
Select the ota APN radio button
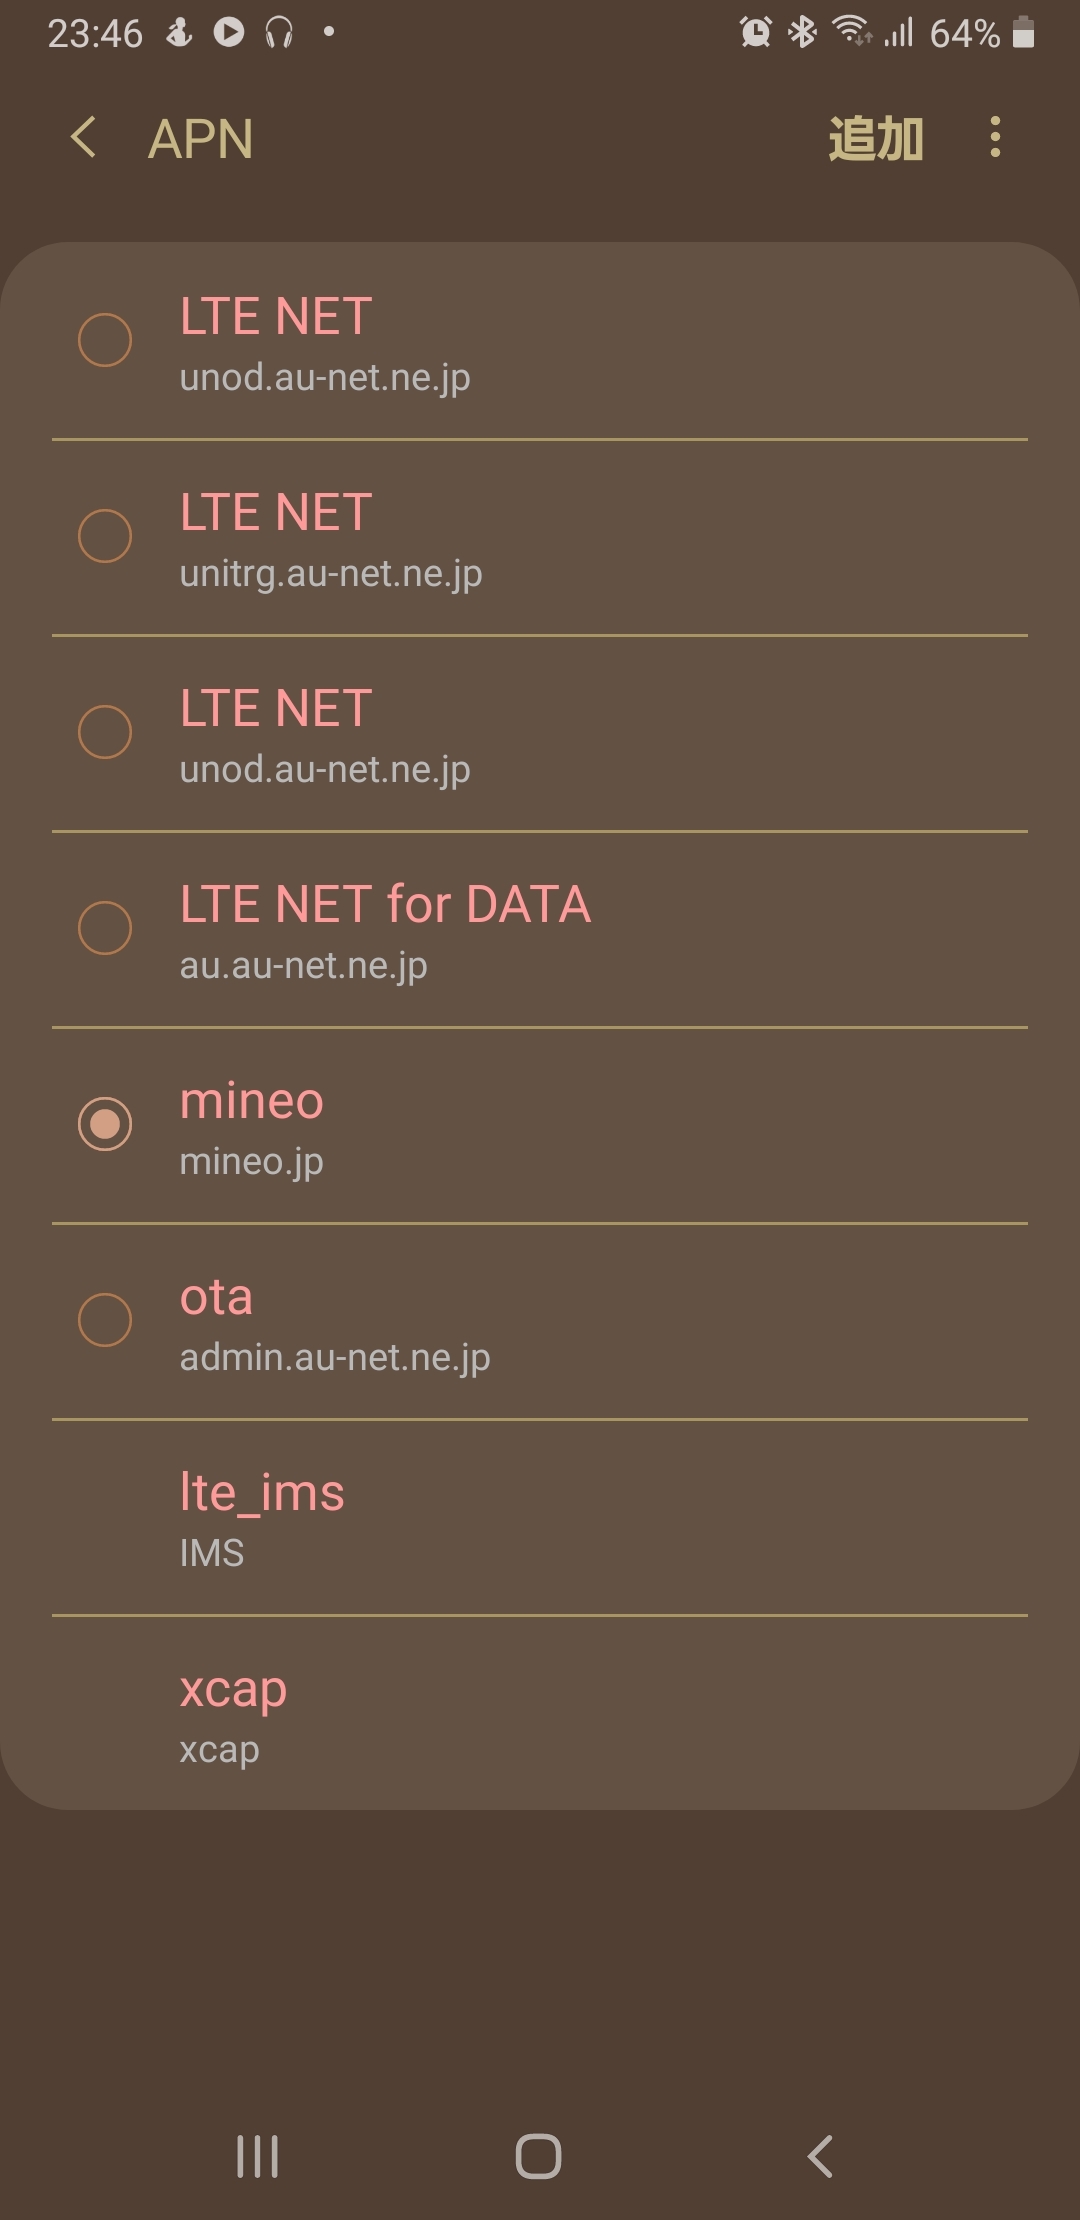click(105, 1320)
